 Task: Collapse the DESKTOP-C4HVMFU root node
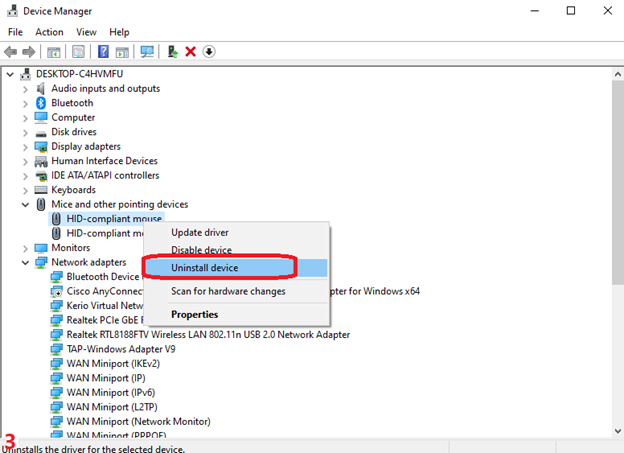point(10,74)
